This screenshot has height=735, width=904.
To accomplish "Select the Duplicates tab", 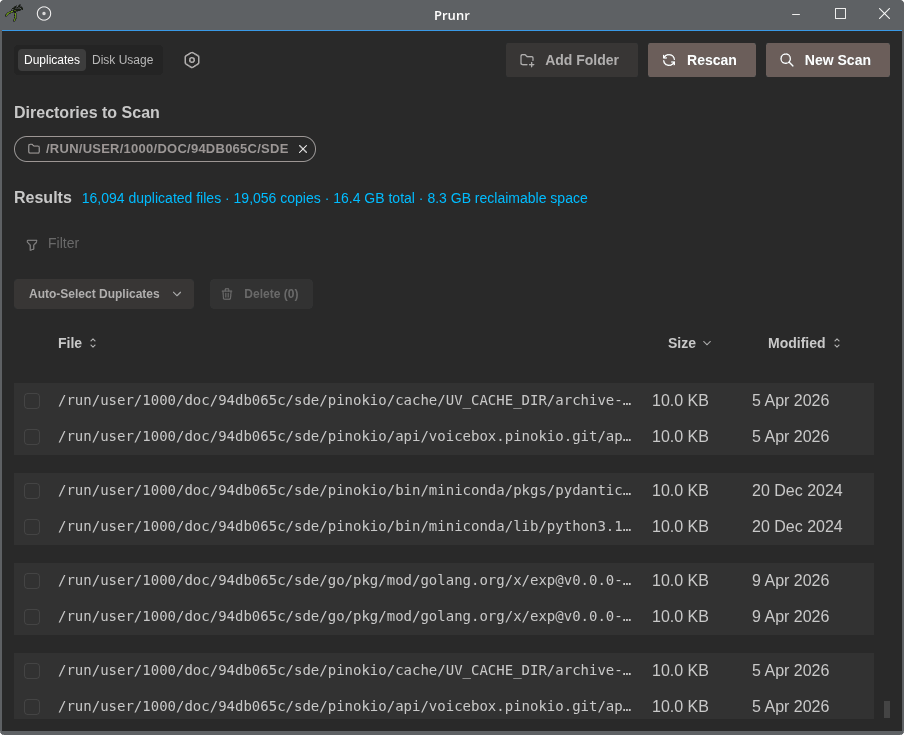I will coord(52,60).
